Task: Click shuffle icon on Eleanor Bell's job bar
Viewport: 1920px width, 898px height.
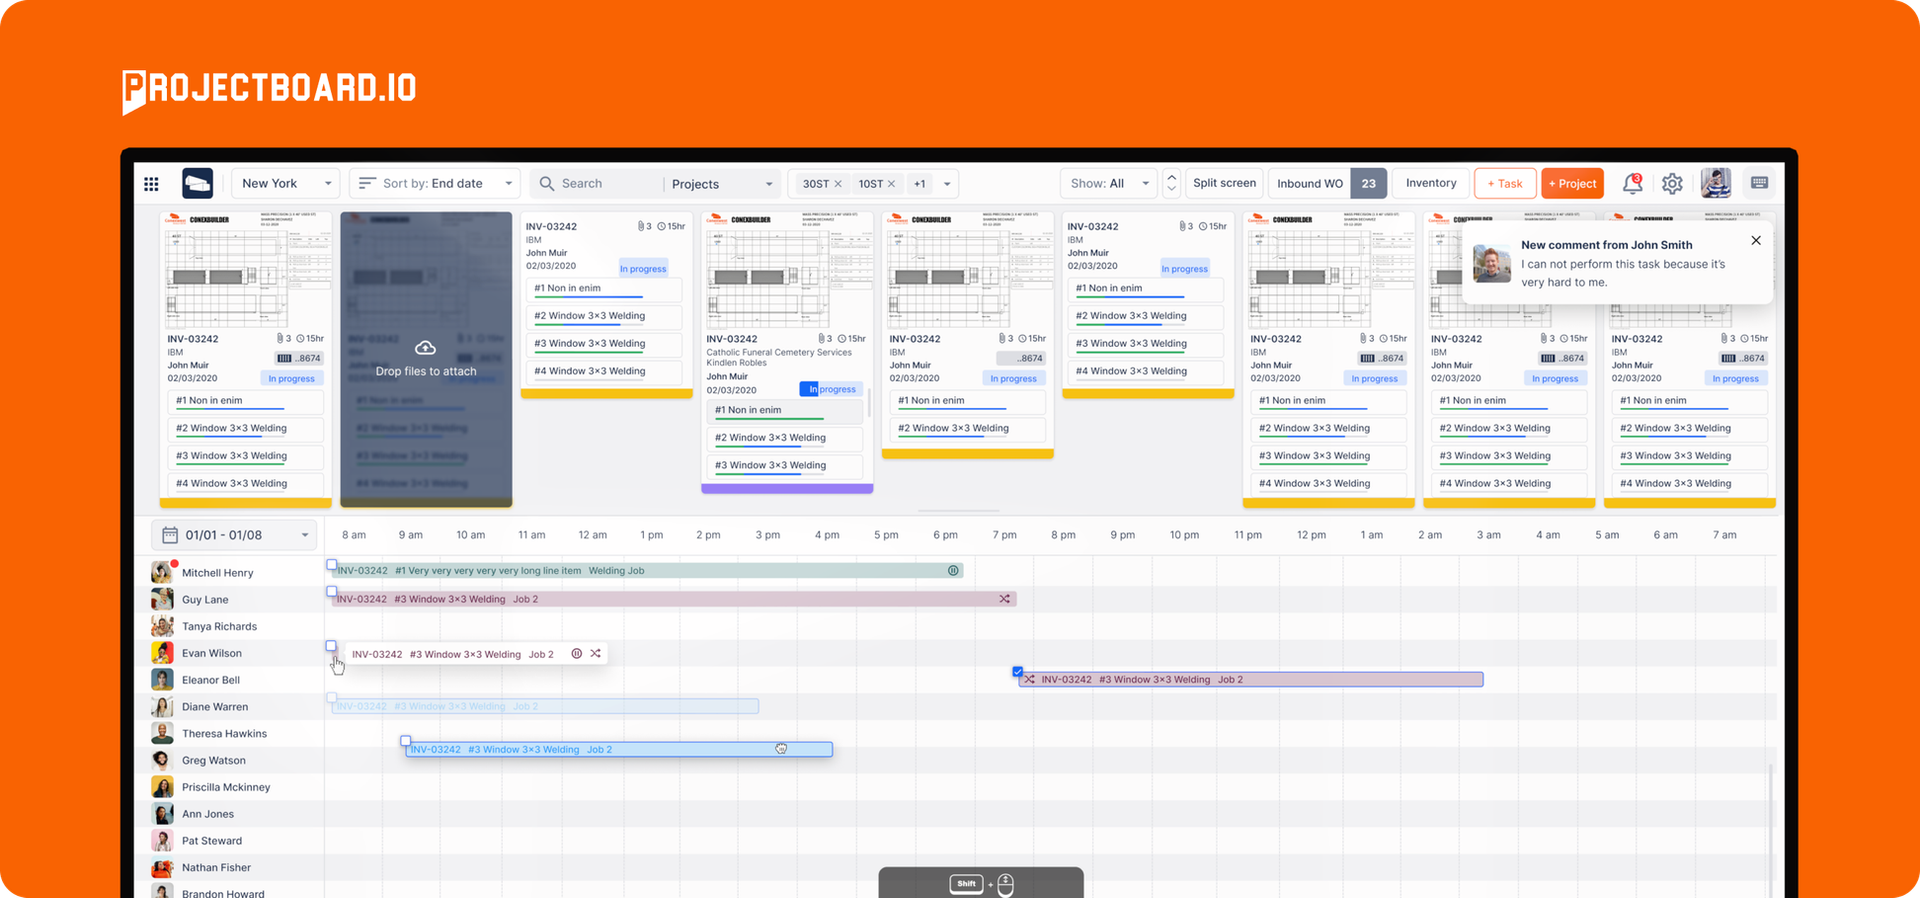Action: (1029, 680)
